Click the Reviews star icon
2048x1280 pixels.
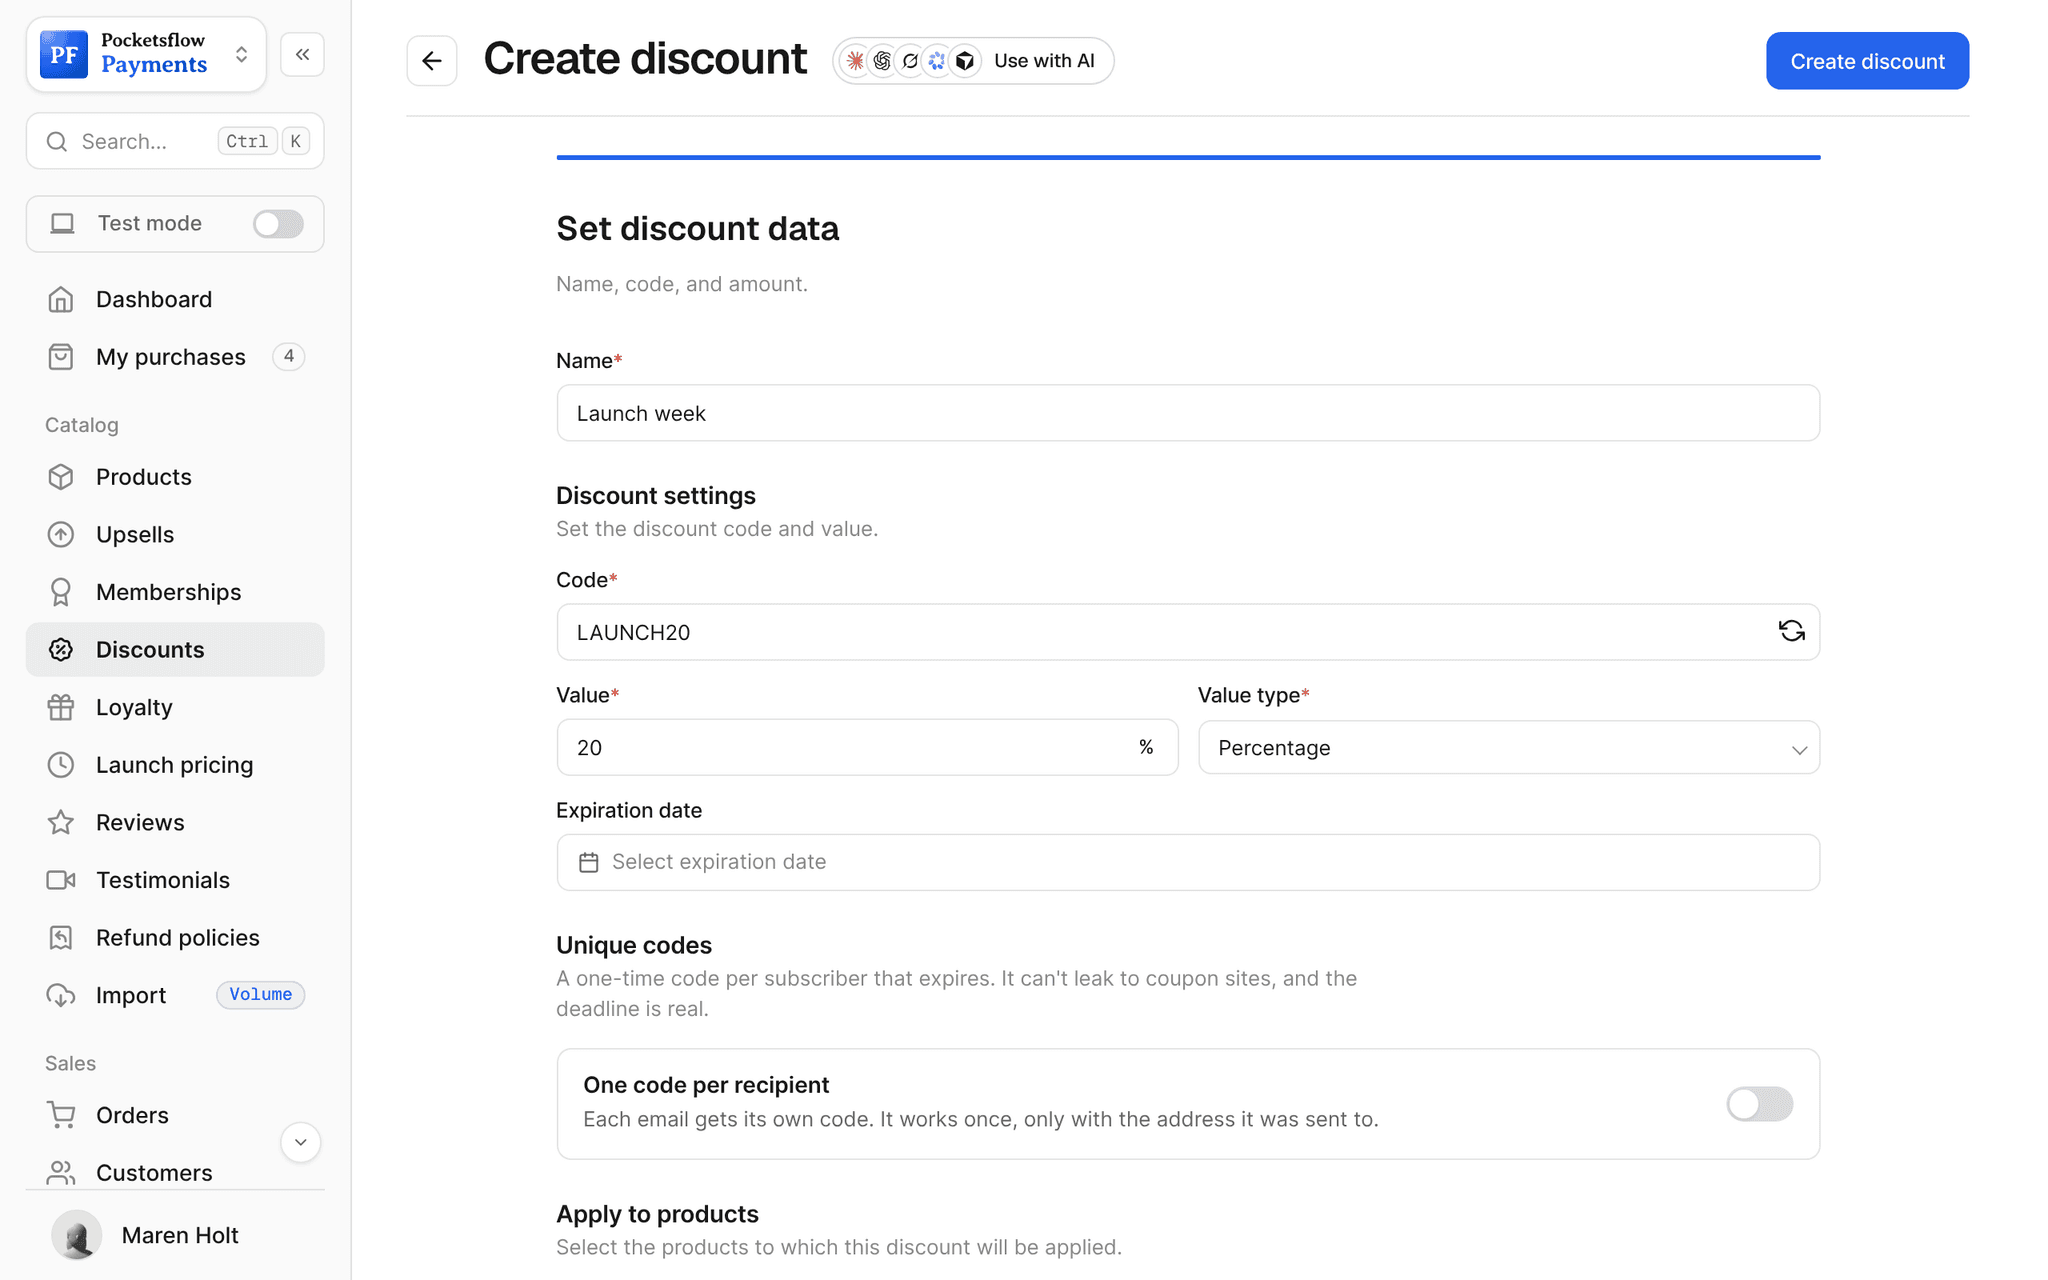click(61, 822)
